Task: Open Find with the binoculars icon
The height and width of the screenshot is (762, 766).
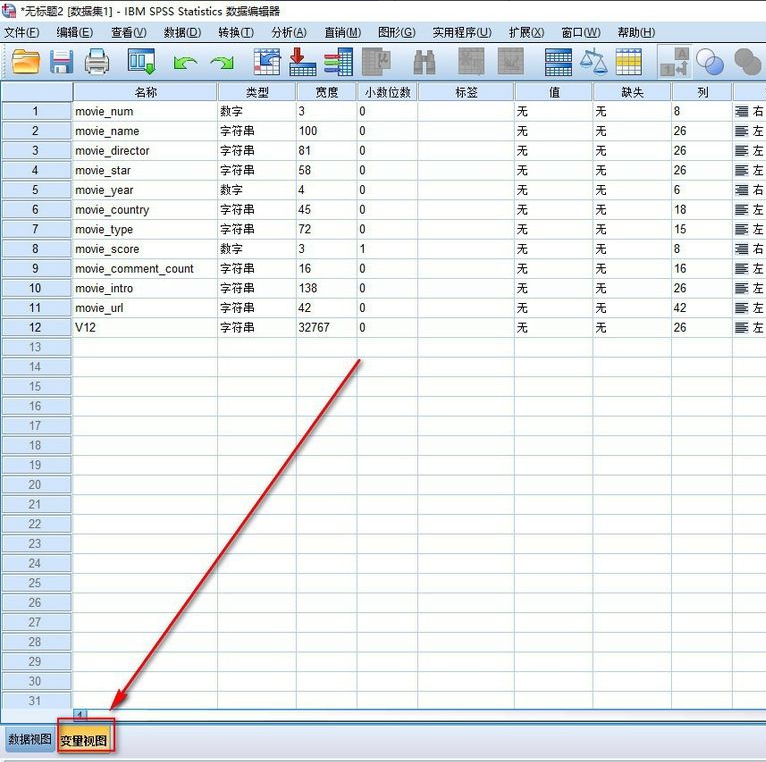Action: (x=424, y=62)
